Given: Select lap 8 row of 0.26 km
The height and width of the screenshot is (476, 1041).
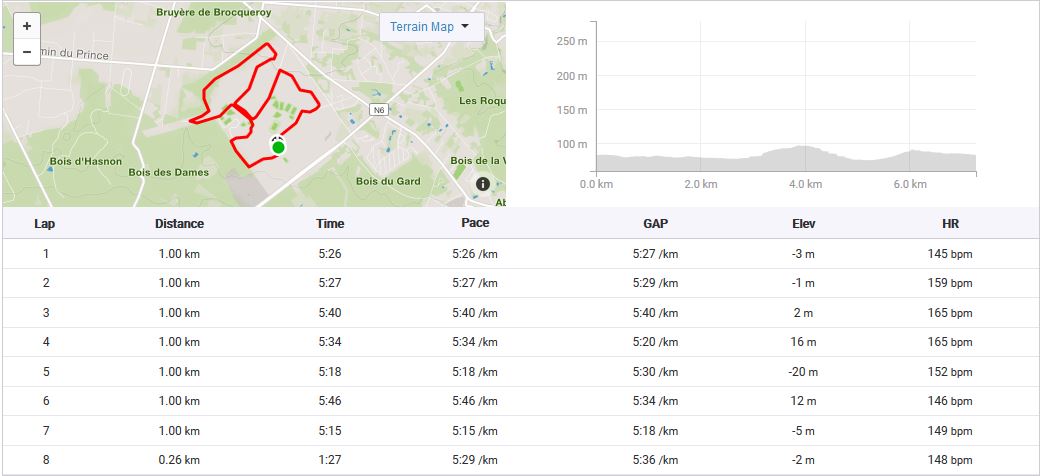Looking at the screenshot, I should pos(520,460).
